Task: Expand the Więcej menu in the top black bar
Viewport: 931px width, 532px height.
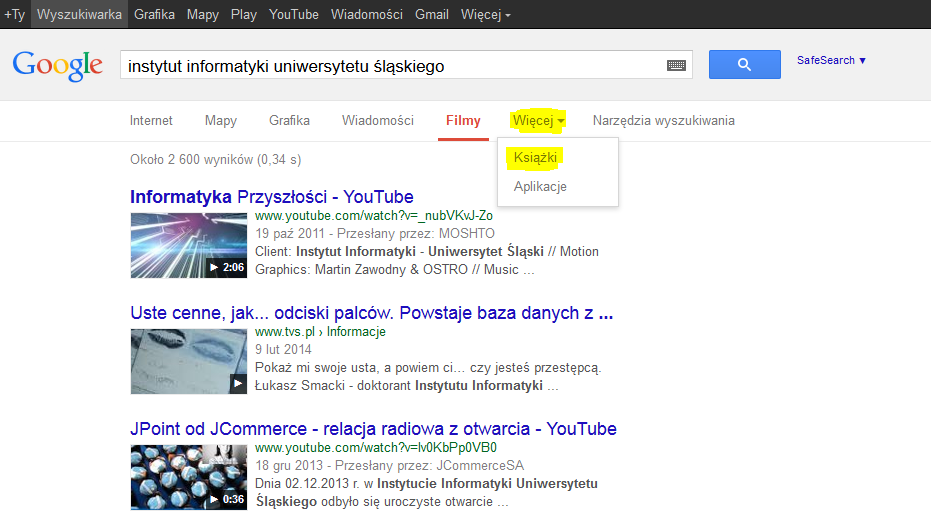Action: [x=485, y=14]
